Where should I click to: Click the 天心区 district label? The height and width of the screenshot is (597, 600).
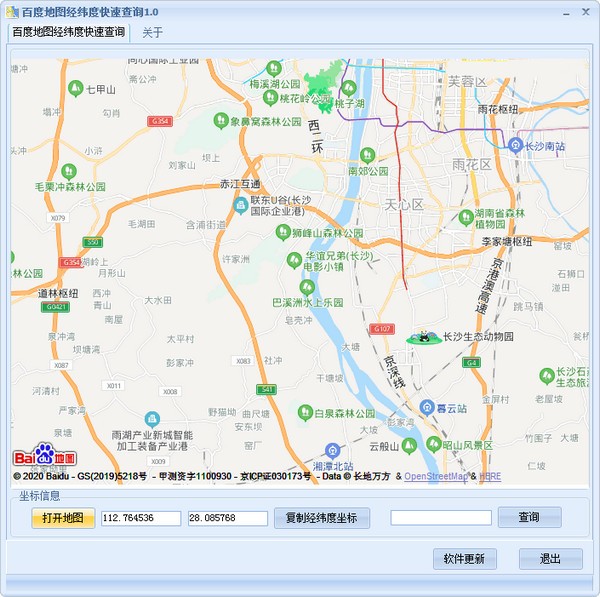point(404,205)
